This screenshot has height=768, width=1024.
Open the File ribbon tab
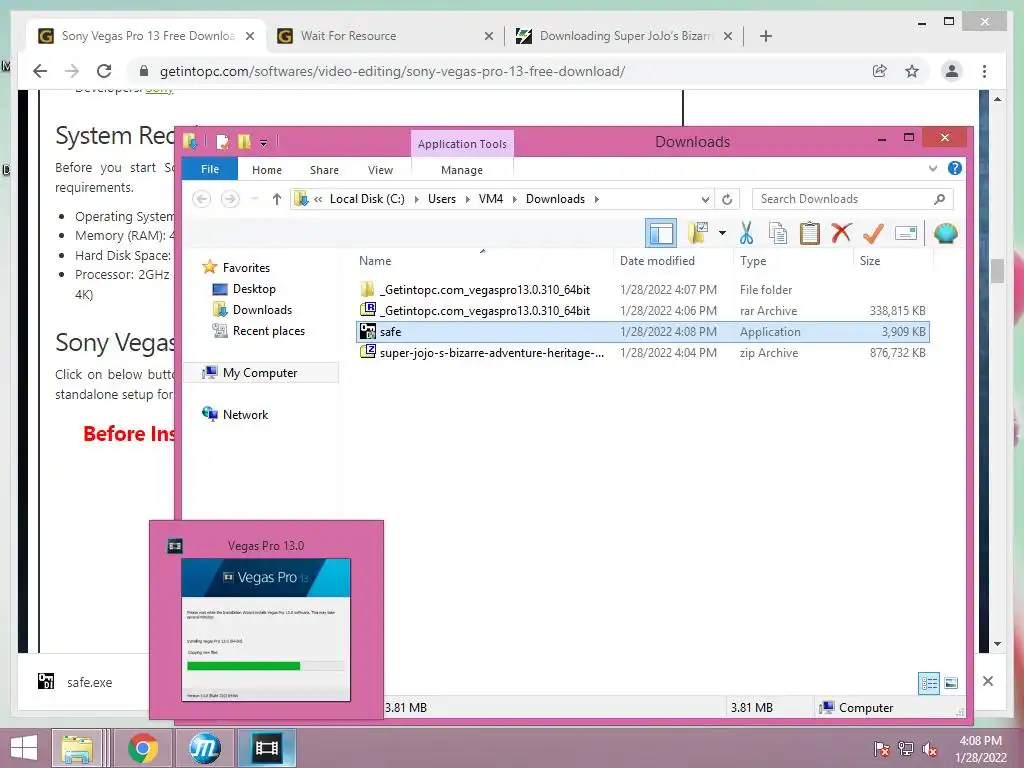point(210,169)
